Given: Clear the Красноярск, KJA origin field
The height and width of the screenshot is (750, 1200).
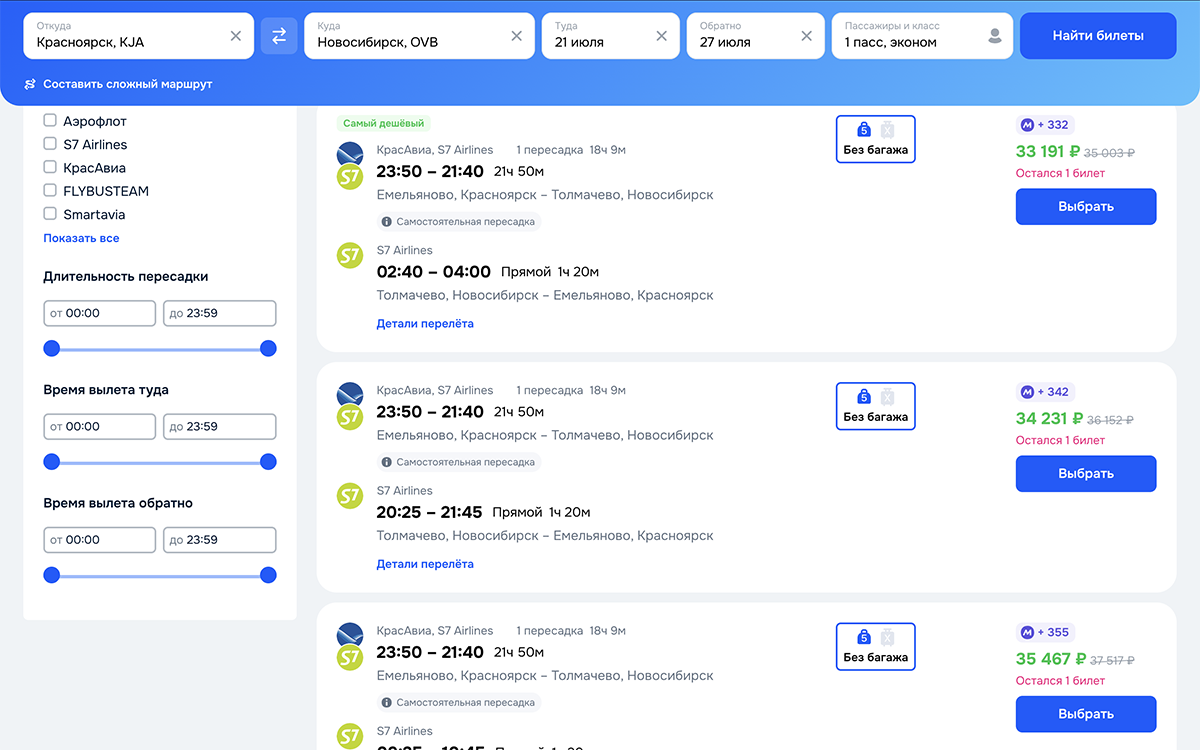Looking at the screenshot, I should [x=236, y=36].
